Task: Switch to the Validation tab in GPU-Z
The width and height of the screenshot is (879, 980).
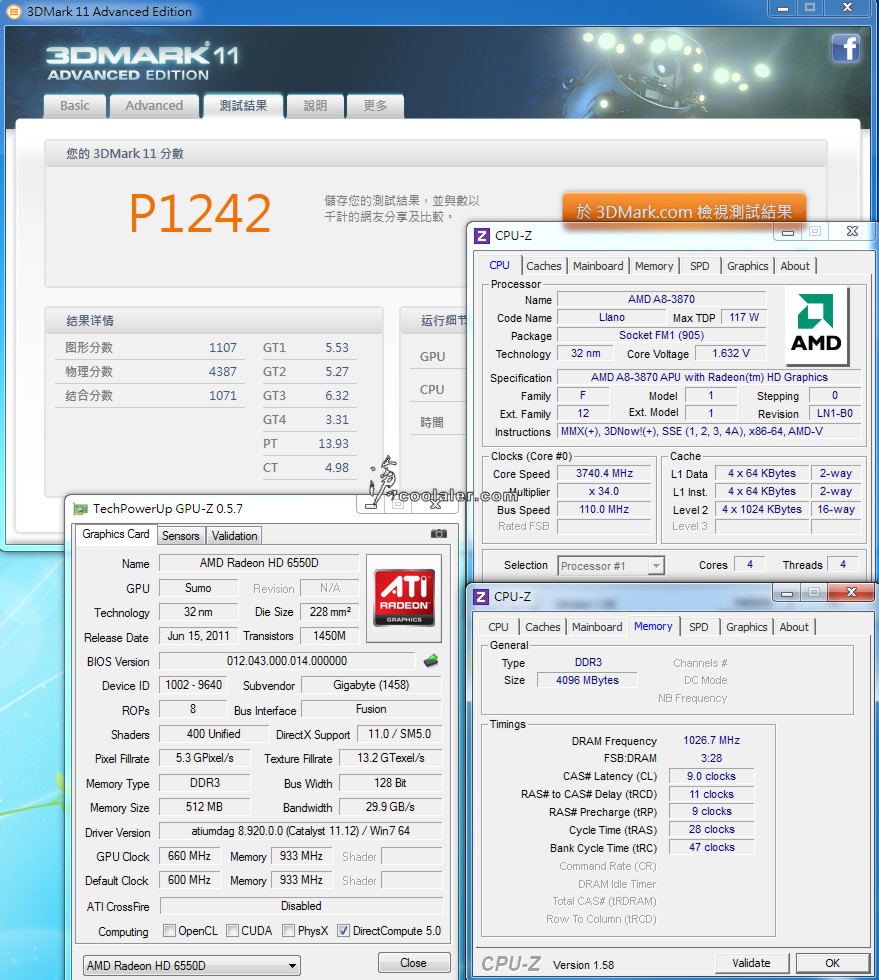Action: tap(234, 536)
